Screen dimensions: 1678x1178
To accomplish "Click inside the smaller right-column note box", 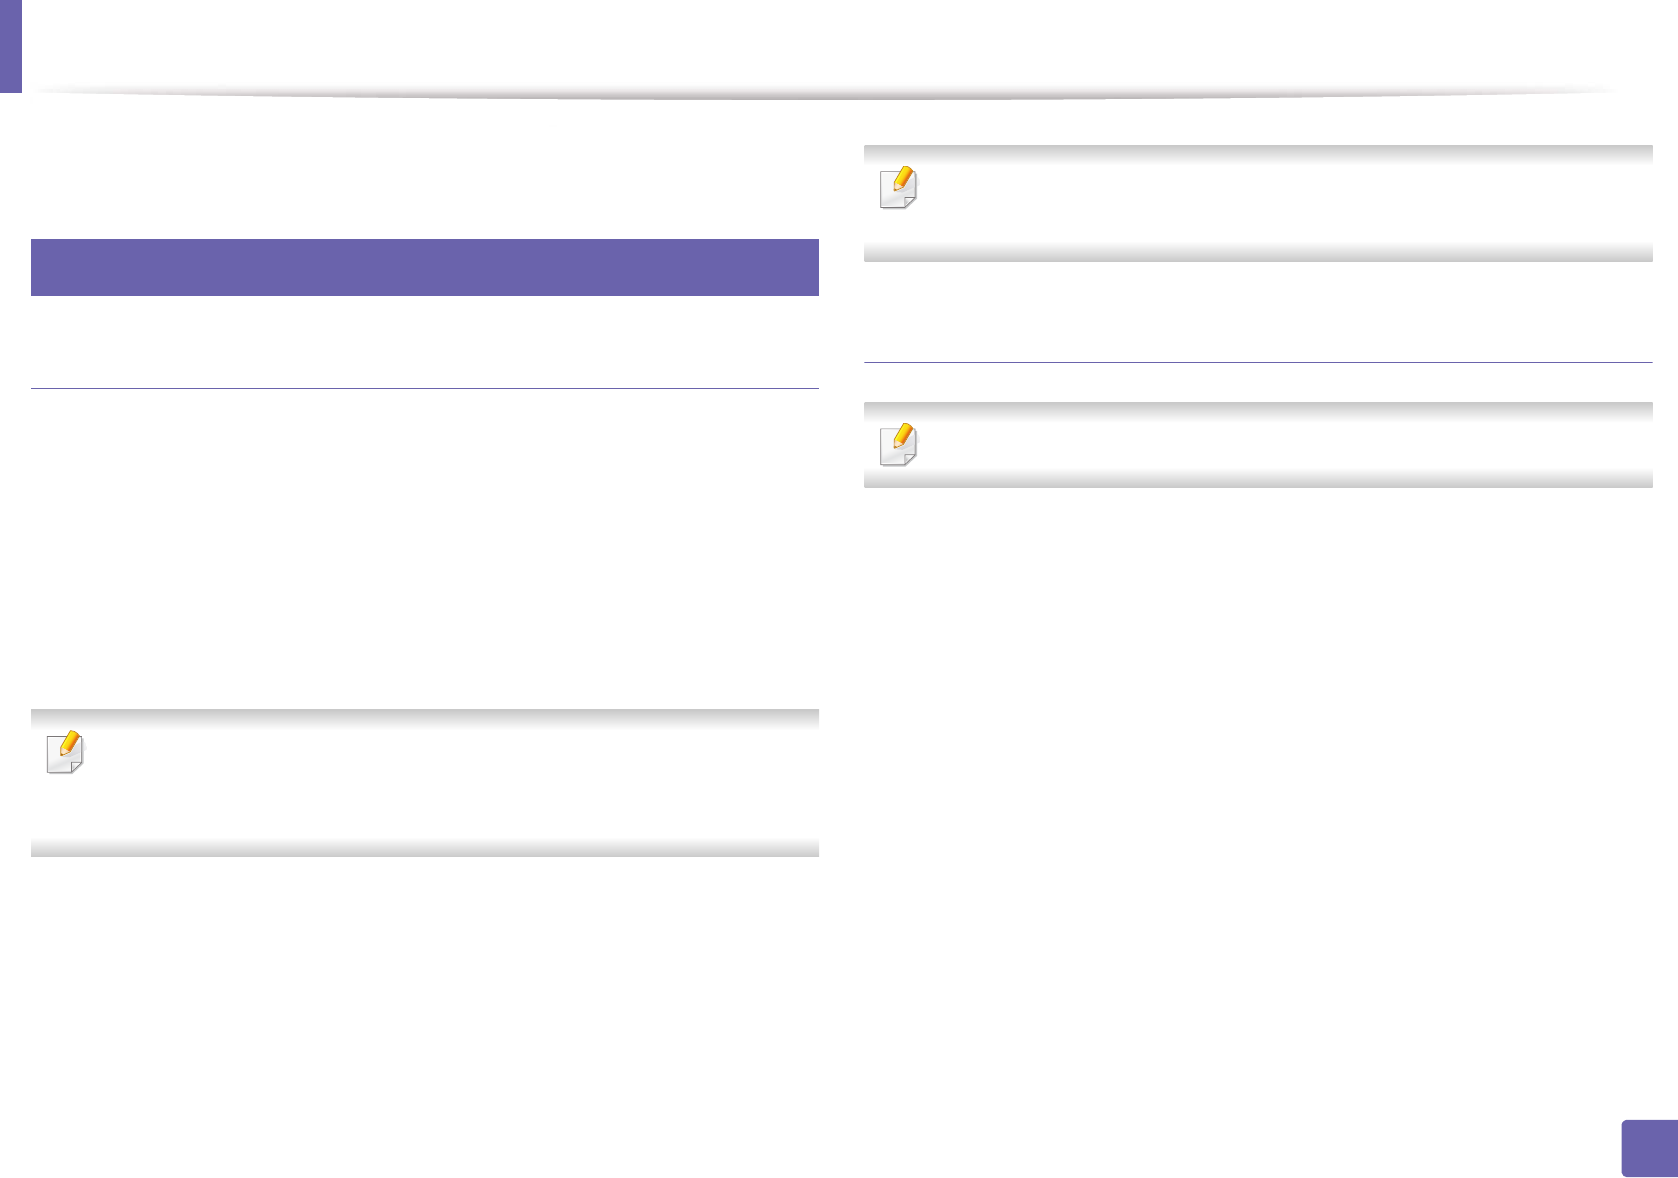I will click(1280, 445).
